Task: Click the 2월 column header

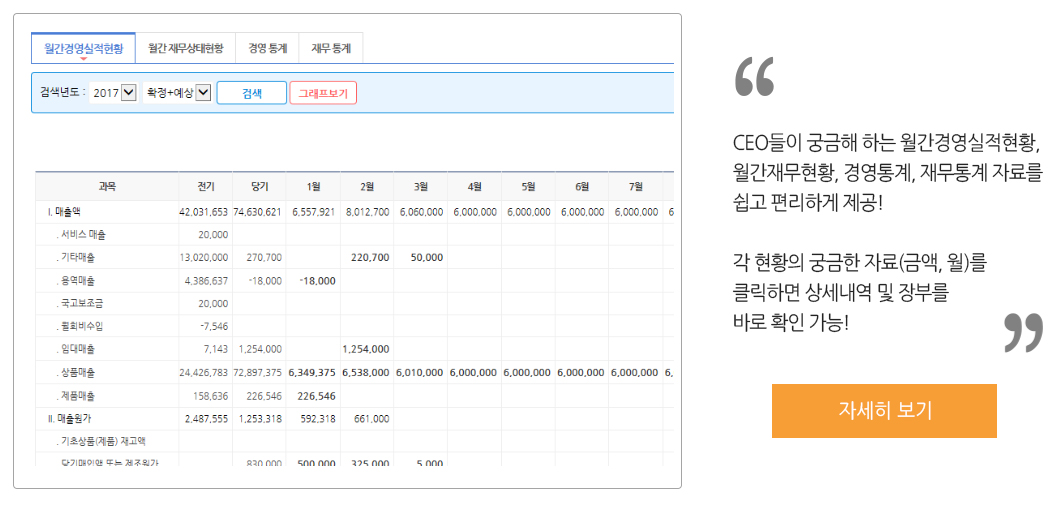Action: [367, 186]
